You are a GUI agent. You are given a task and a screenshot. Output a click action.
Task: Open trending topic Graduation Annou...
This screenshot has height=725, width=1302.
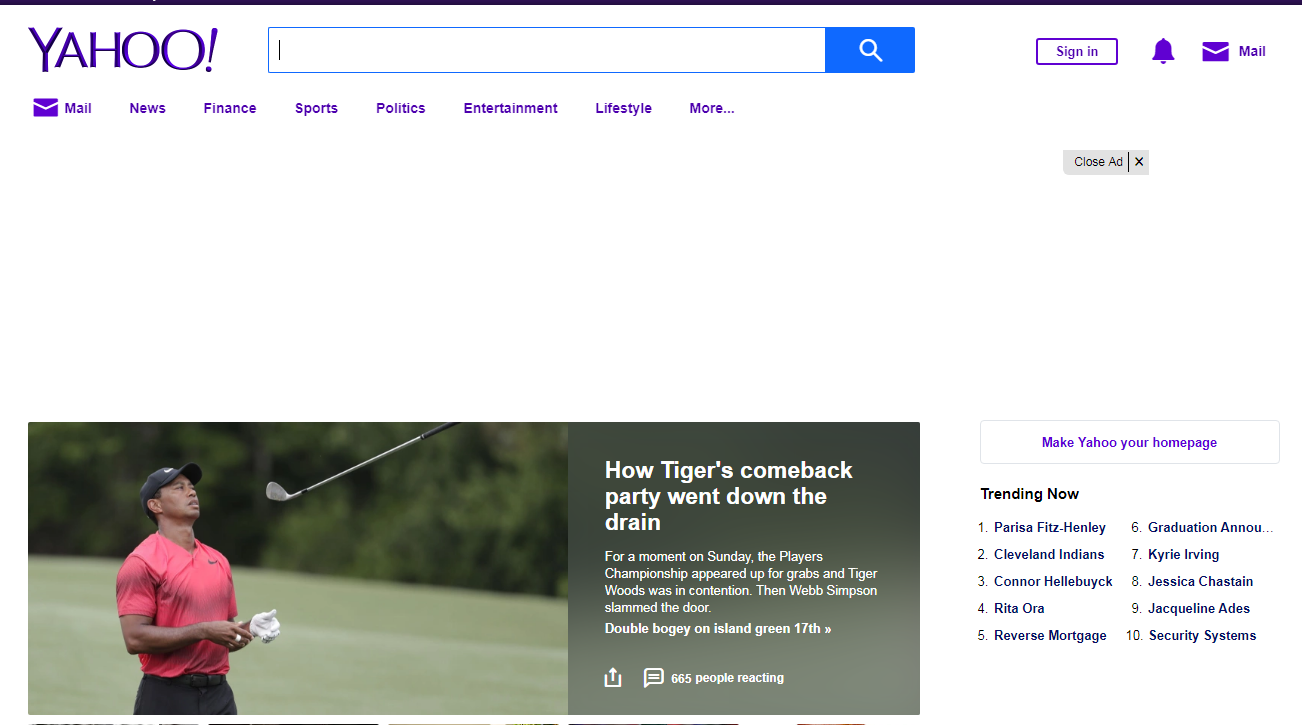(1211, 527)
